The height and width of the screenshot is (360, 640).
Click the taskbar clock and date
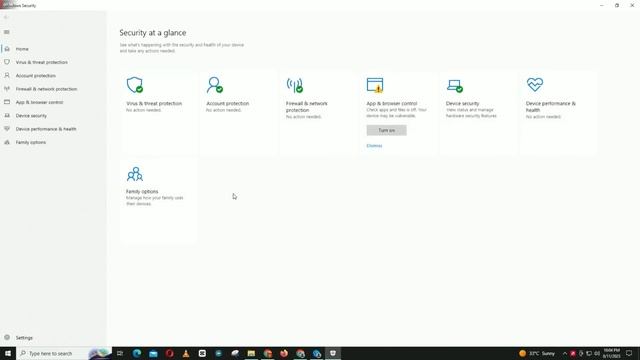click(612, 353)
